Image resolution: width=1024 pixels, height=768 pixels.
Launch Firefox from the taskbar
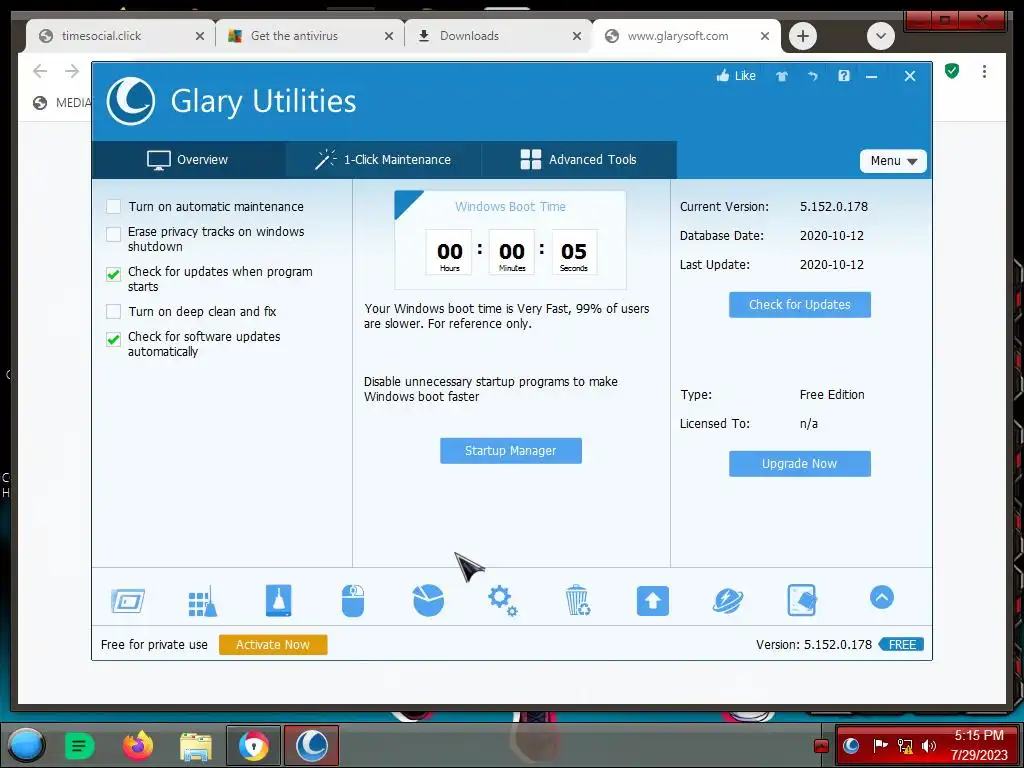pos(138,745)
